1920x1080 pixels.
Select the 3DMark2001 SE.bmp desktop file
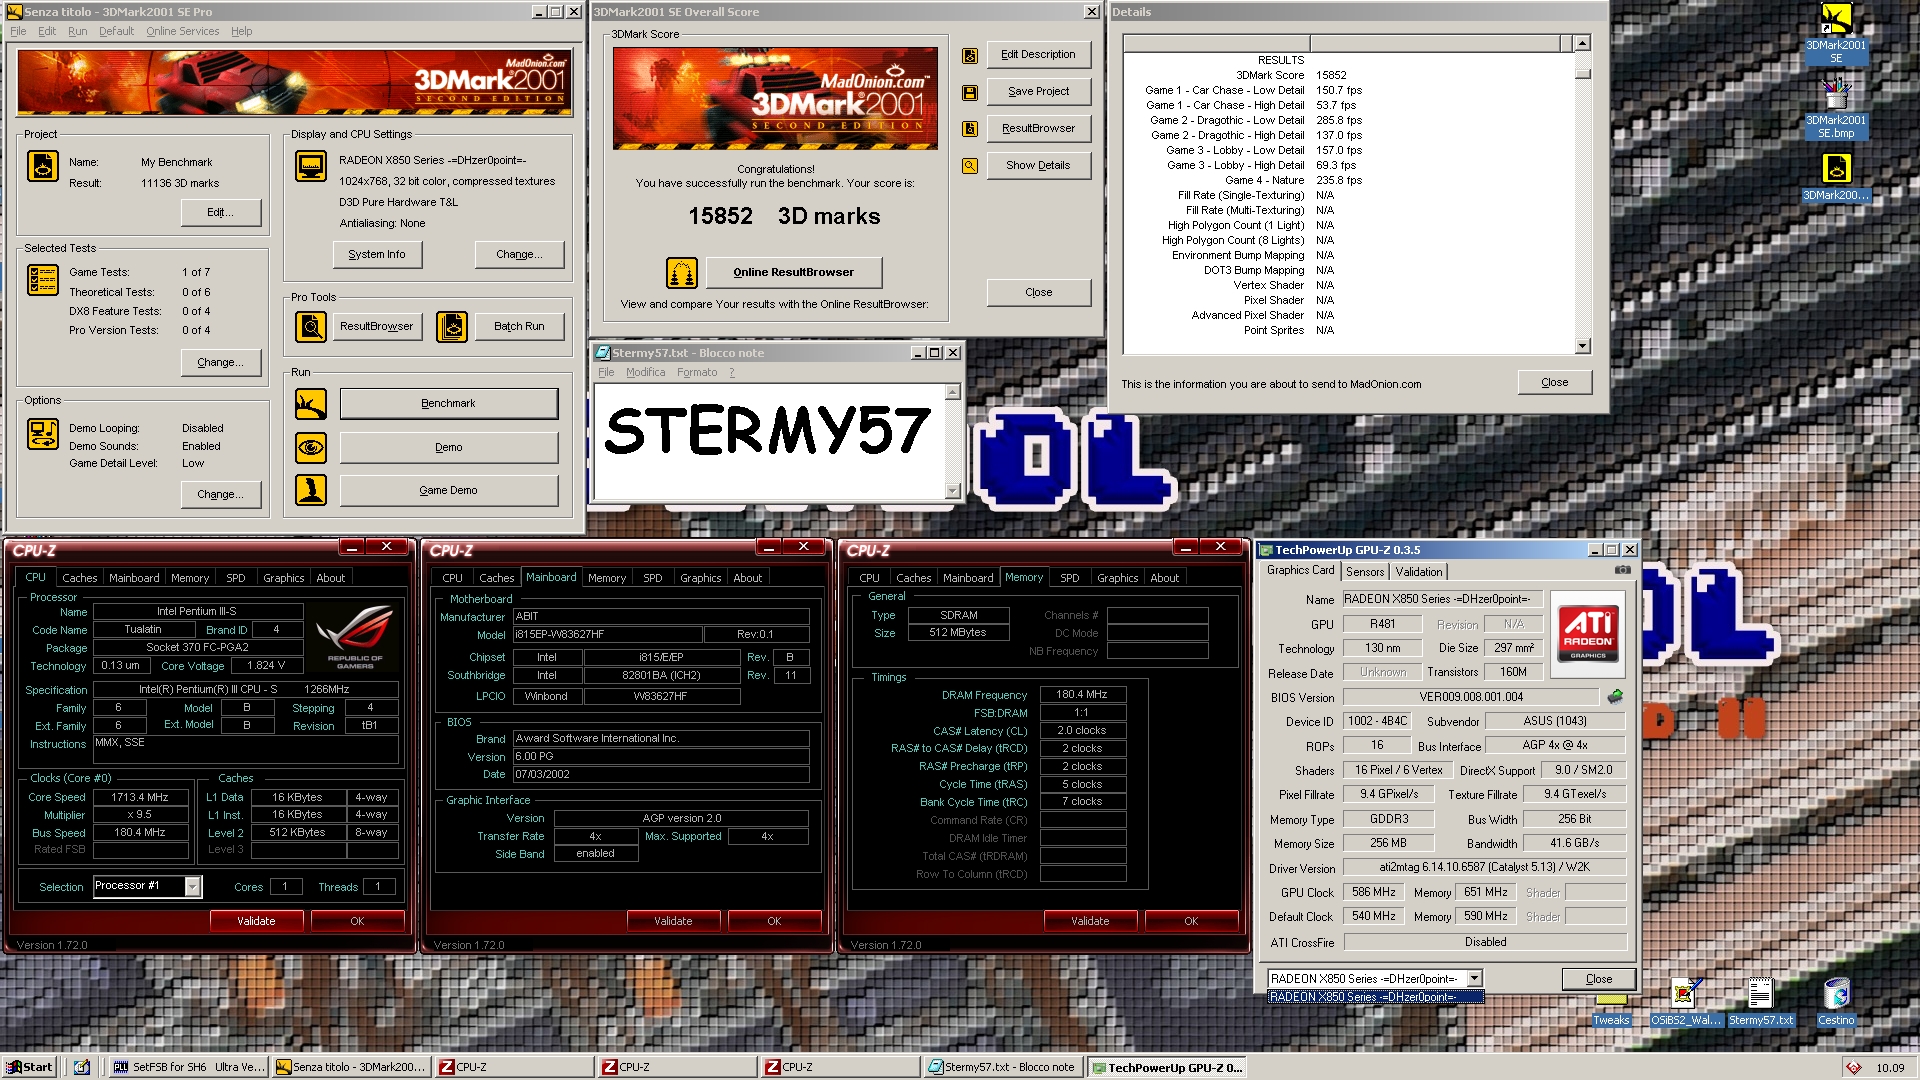(1836, 109)
